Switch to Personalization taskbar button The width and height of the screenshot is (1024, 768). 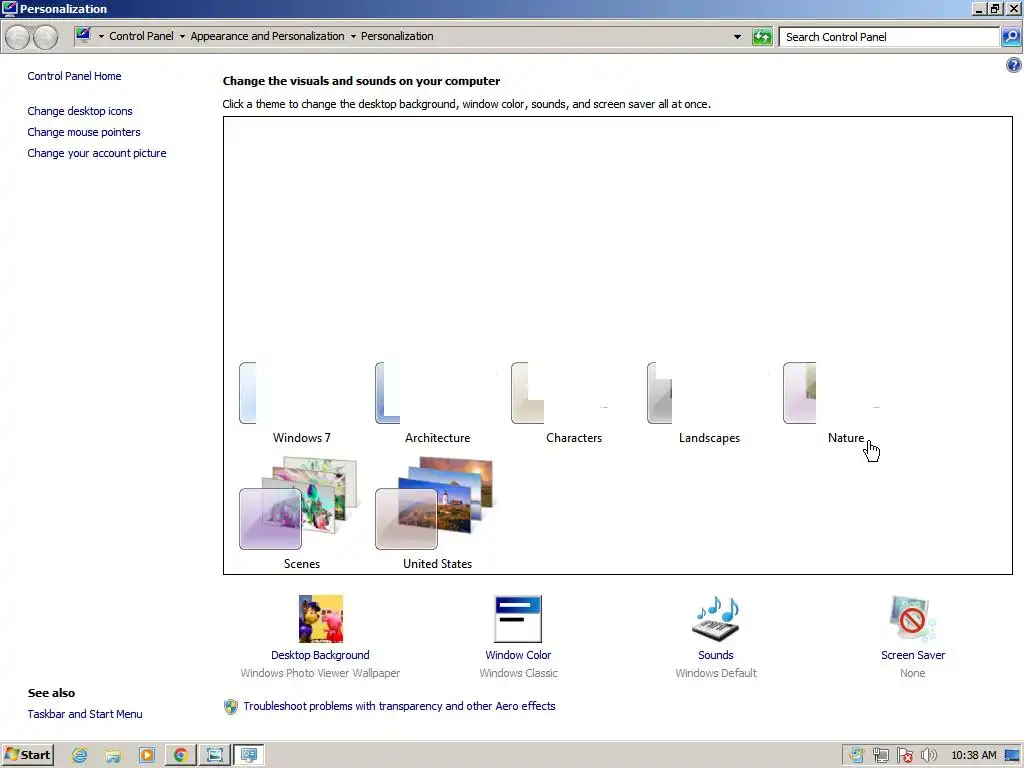(249, 756)
